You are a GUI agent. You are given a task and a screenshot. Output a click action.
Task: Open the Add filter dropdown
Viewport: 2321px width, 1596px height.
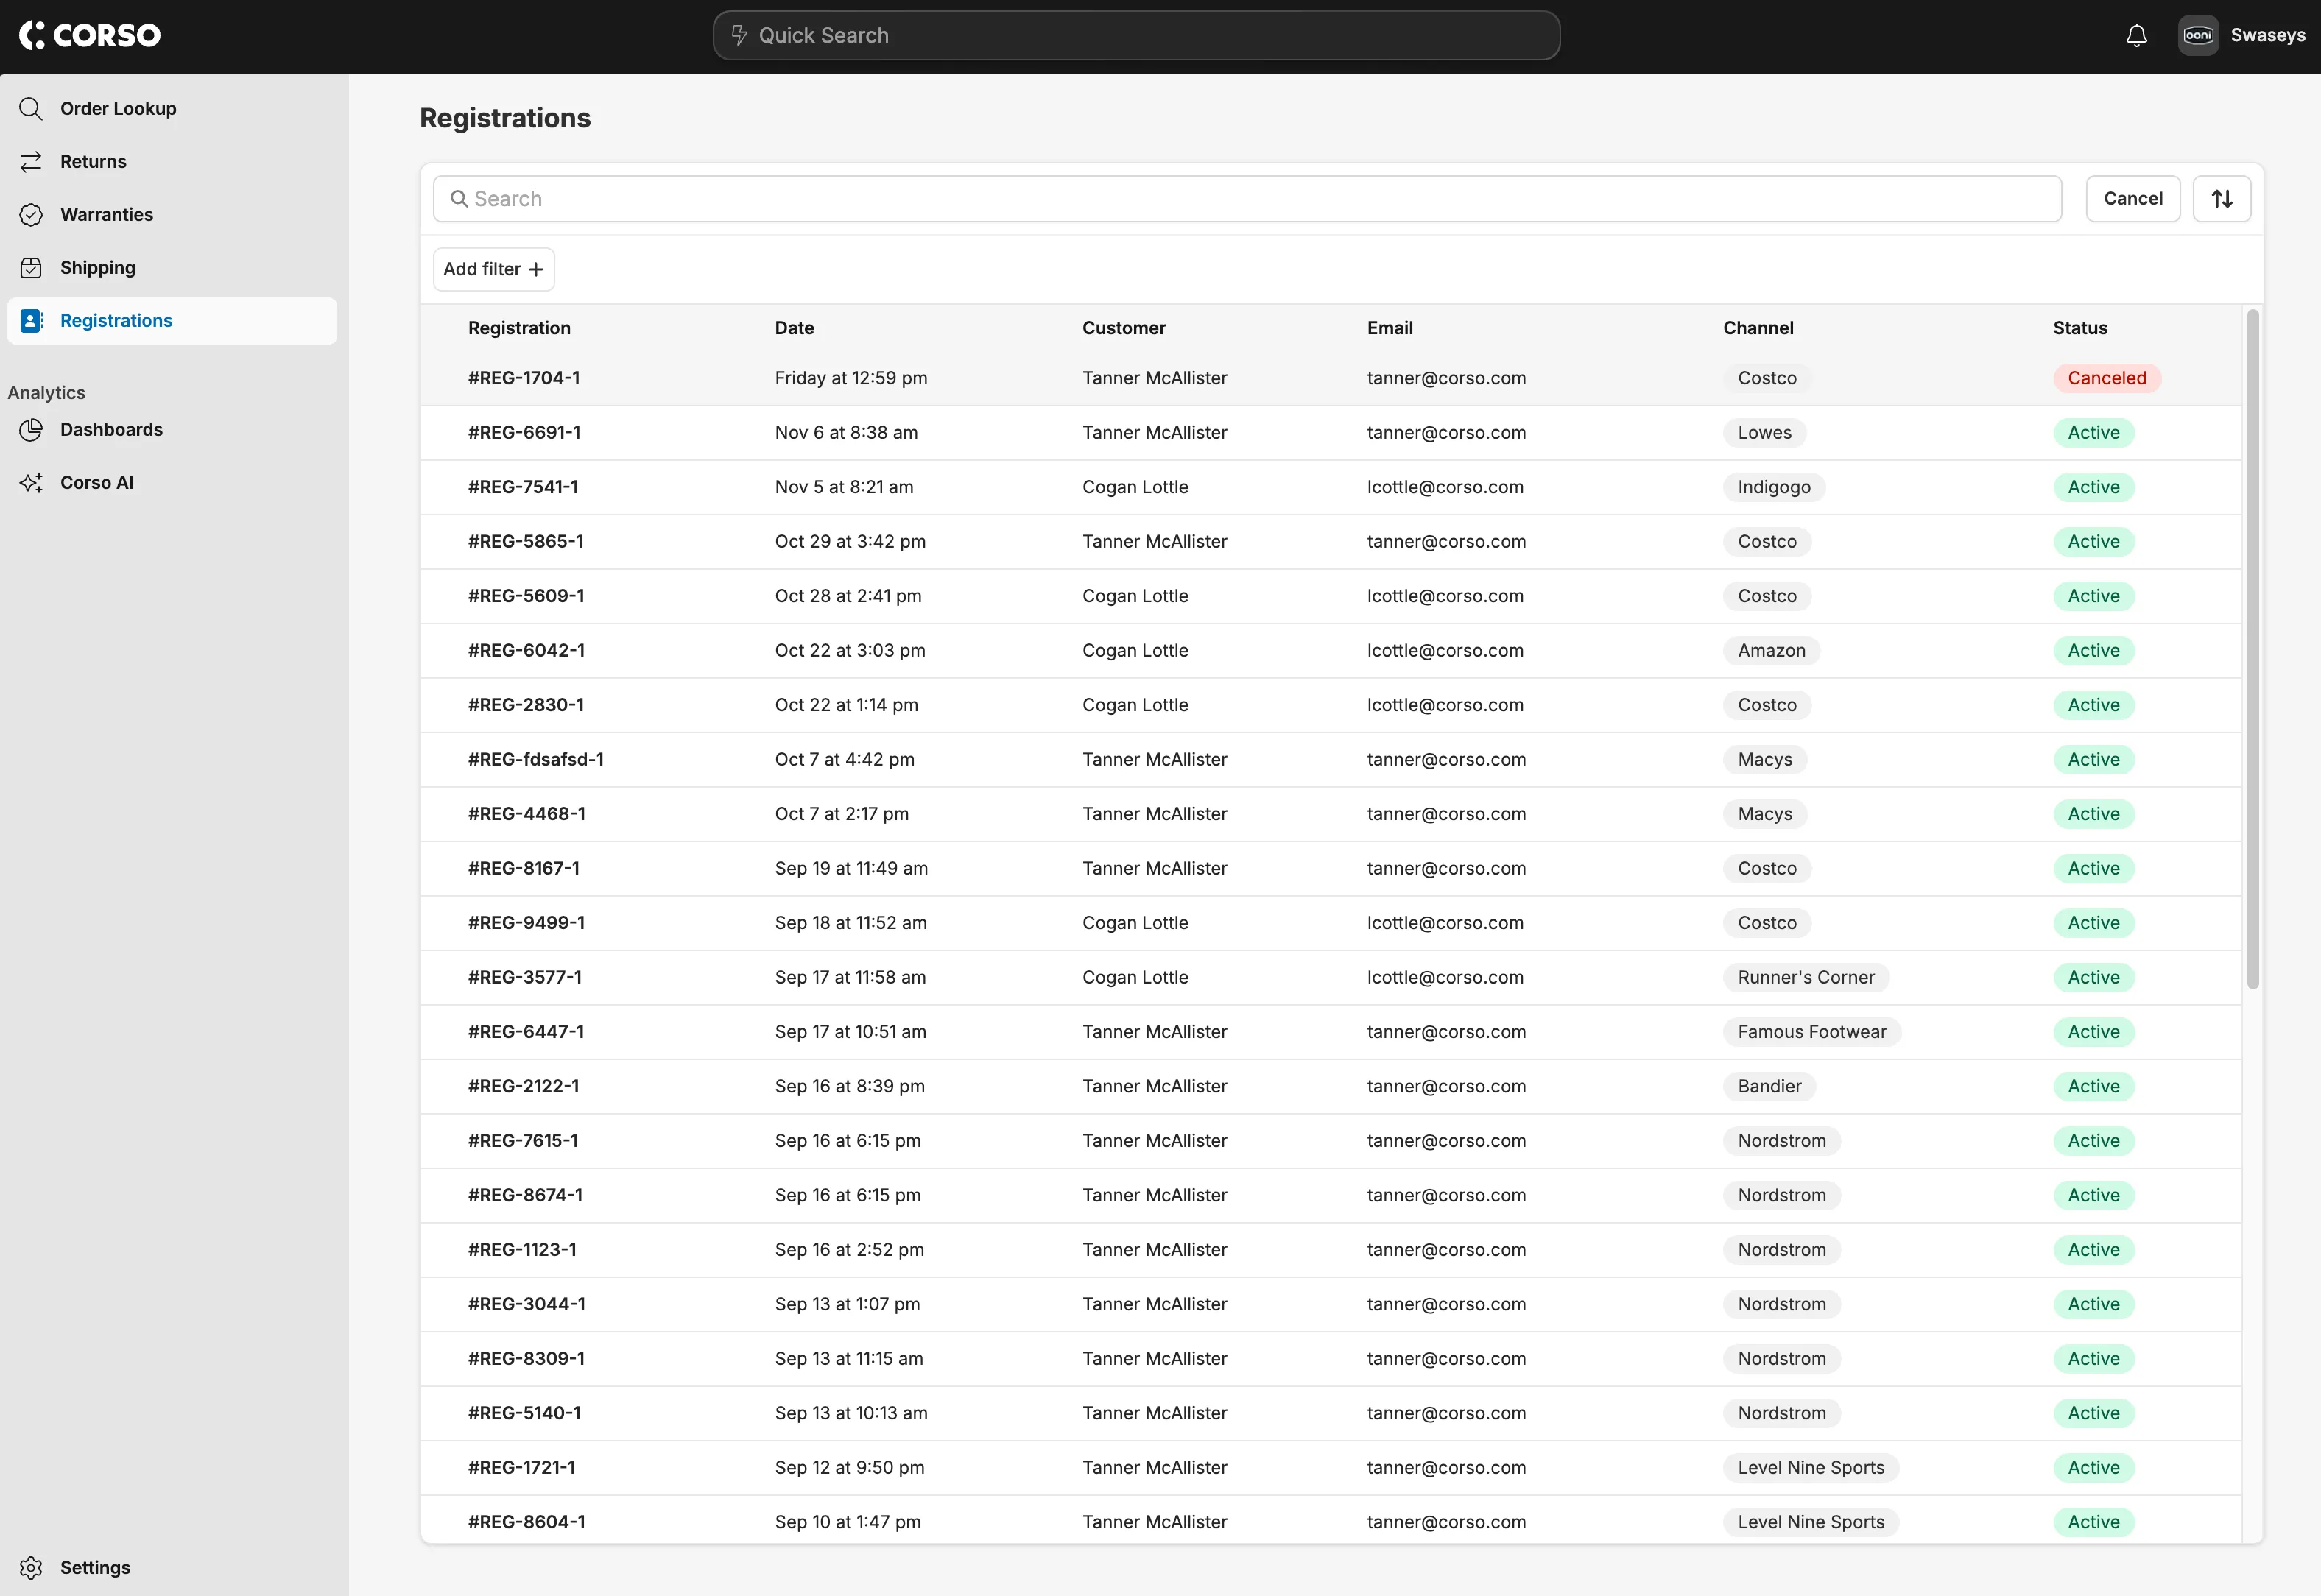click(493, 268)
